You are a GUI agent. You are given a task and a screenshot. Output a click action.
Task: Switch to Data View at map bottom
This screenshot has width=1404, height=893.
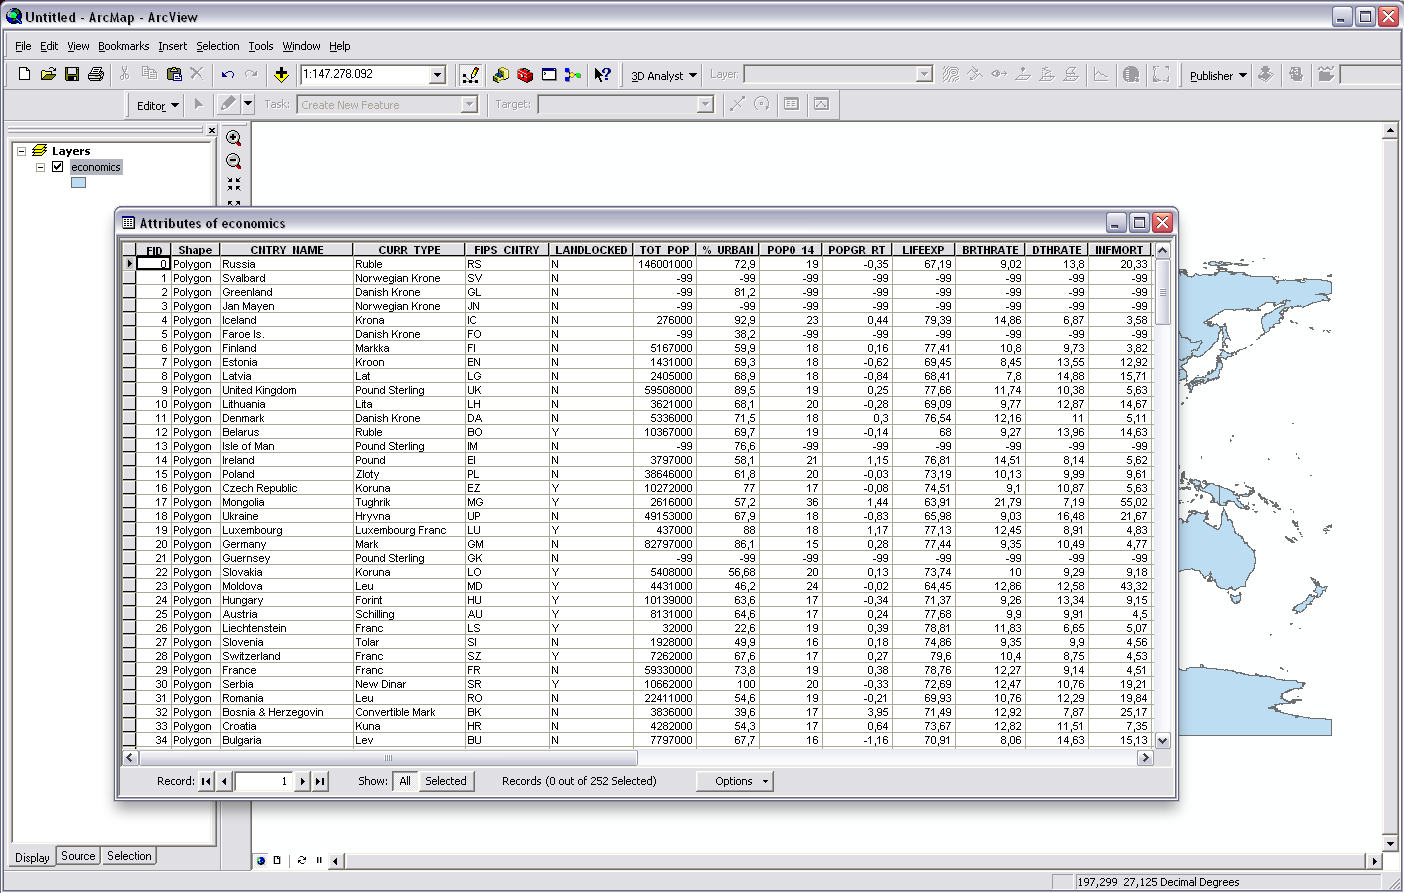[261, 860]
